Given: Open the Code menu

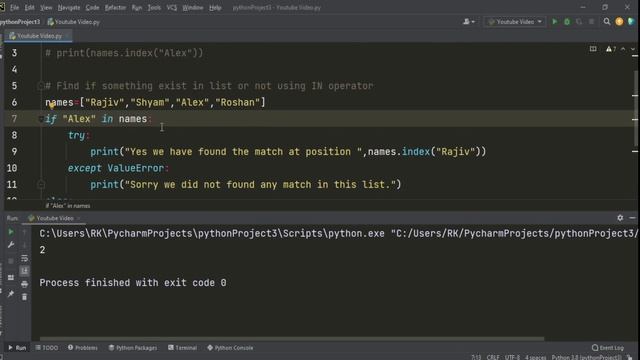Looking at the screenshot, I should tap(92, 7).
